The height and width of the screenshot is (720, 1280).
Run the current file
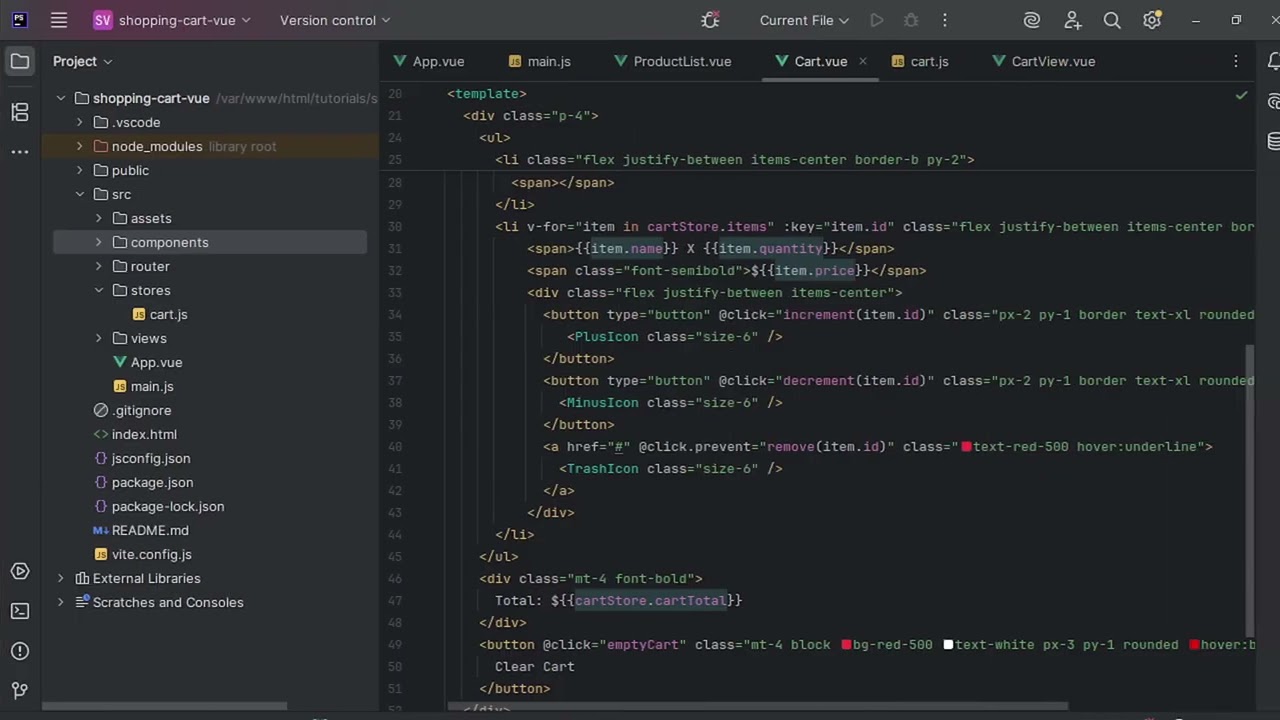pyautogui.click(x=877, y=20)
